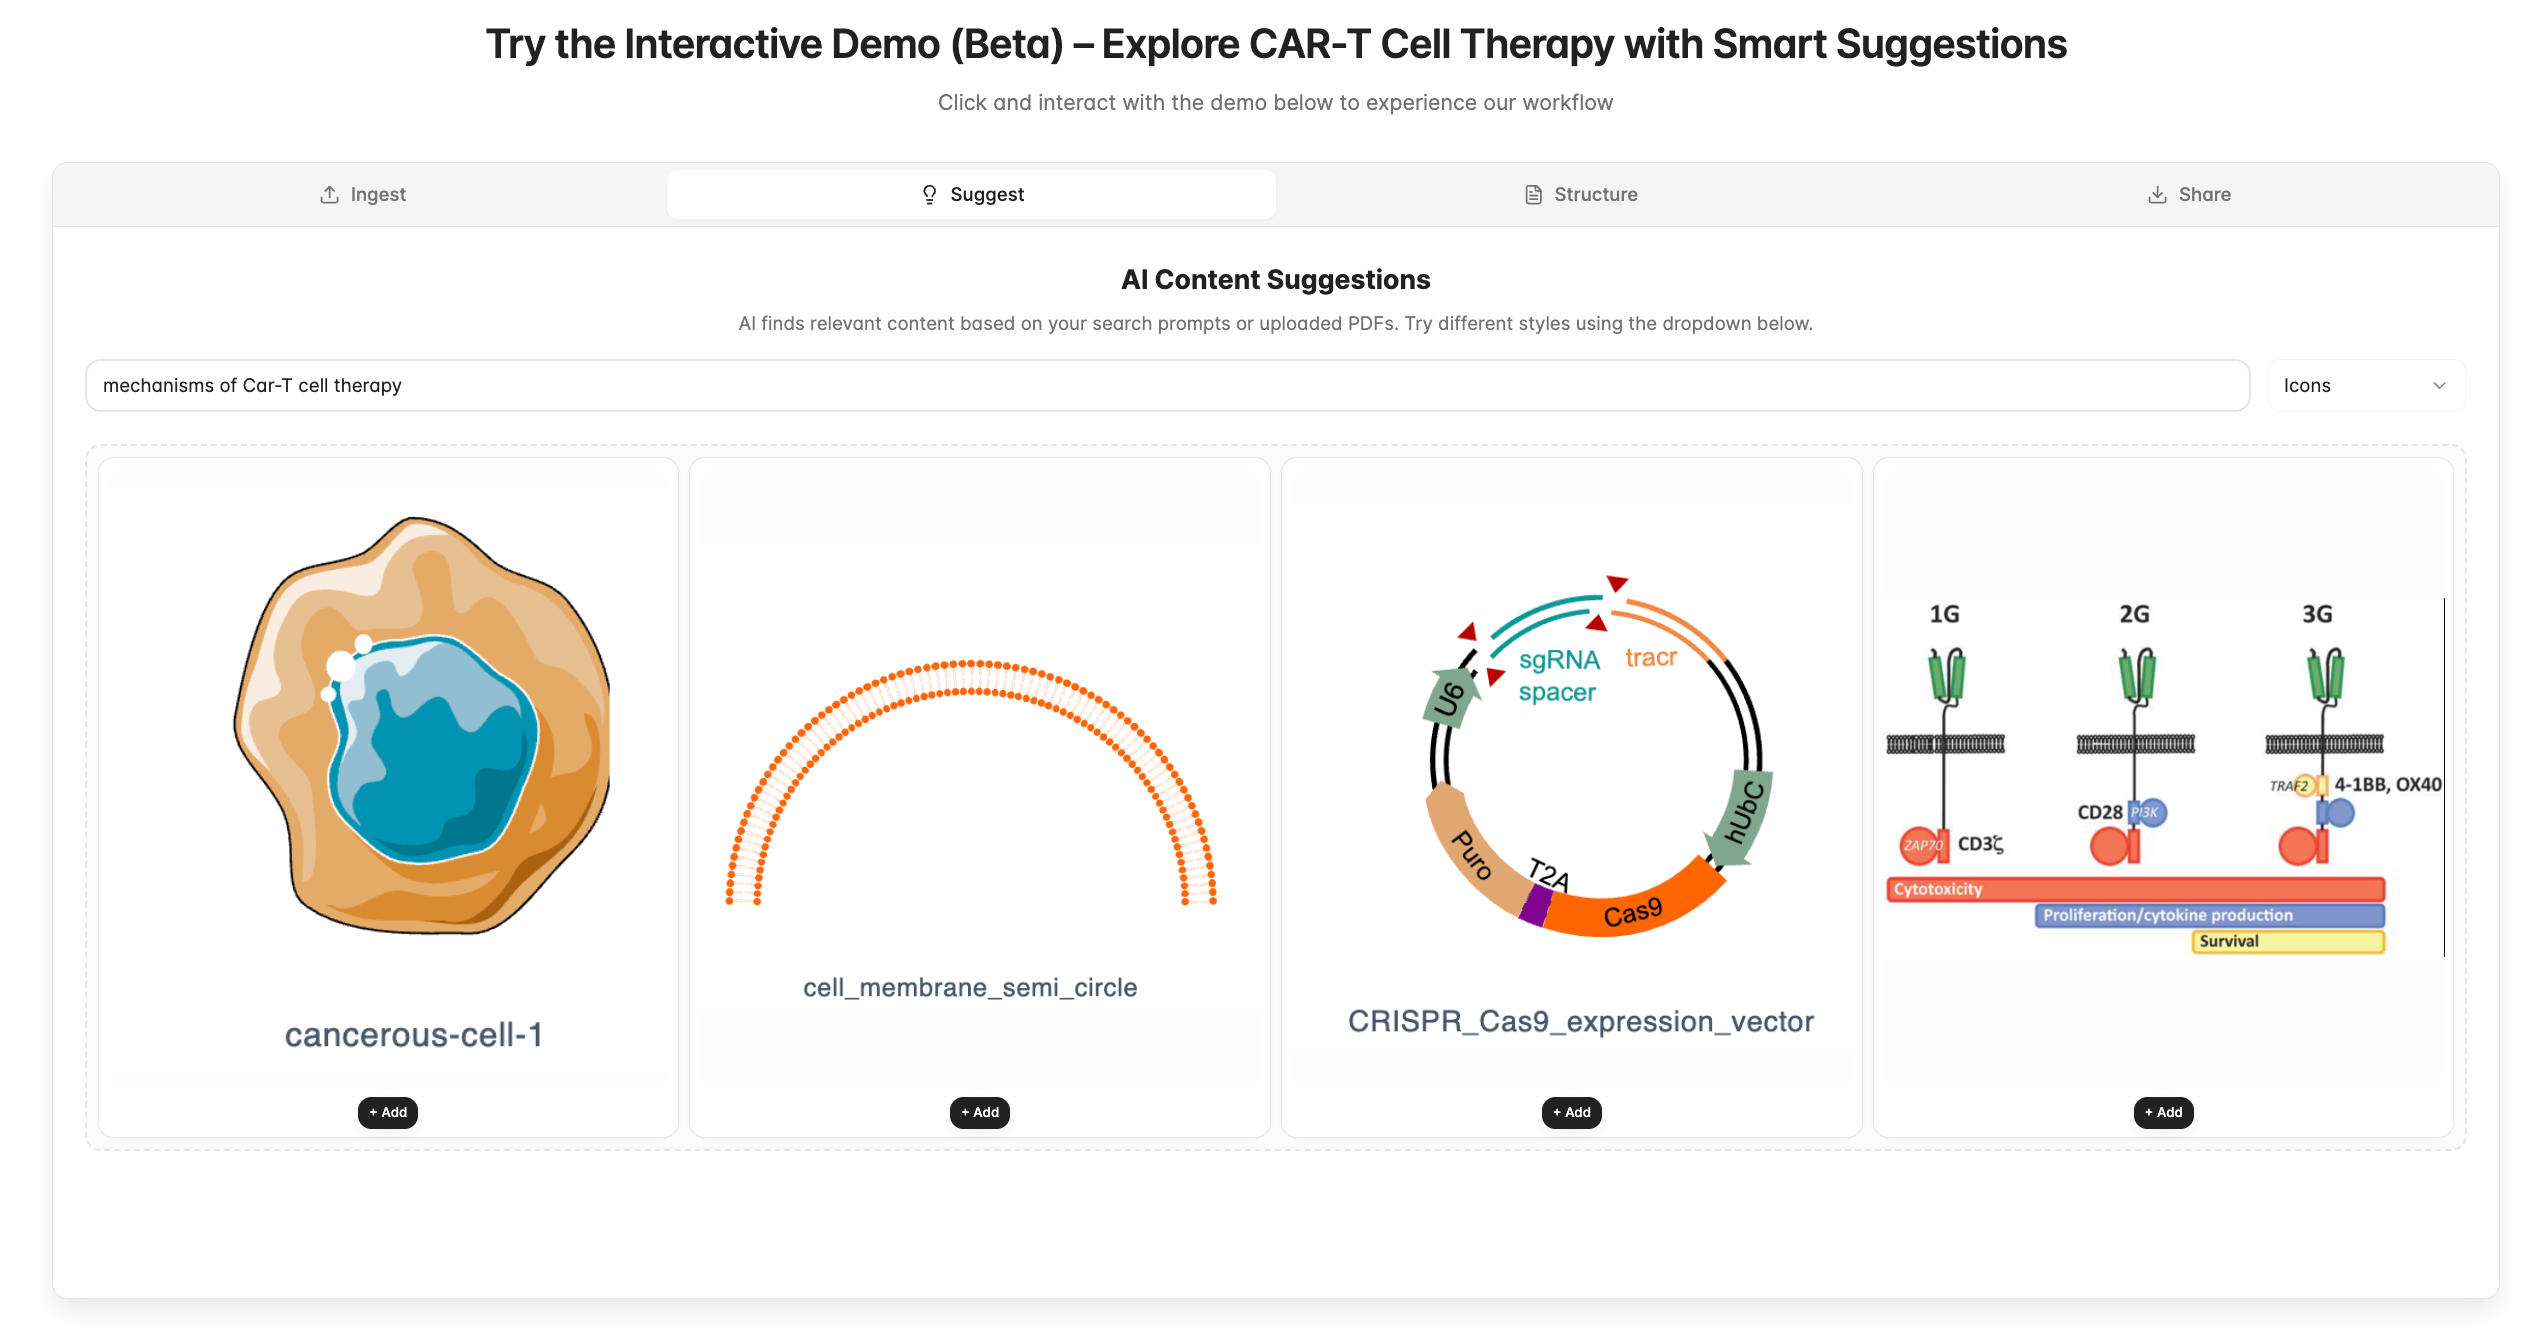The image size is (2546, 1330).
Task: Select the Suggest tab
Action: (971, 194)
